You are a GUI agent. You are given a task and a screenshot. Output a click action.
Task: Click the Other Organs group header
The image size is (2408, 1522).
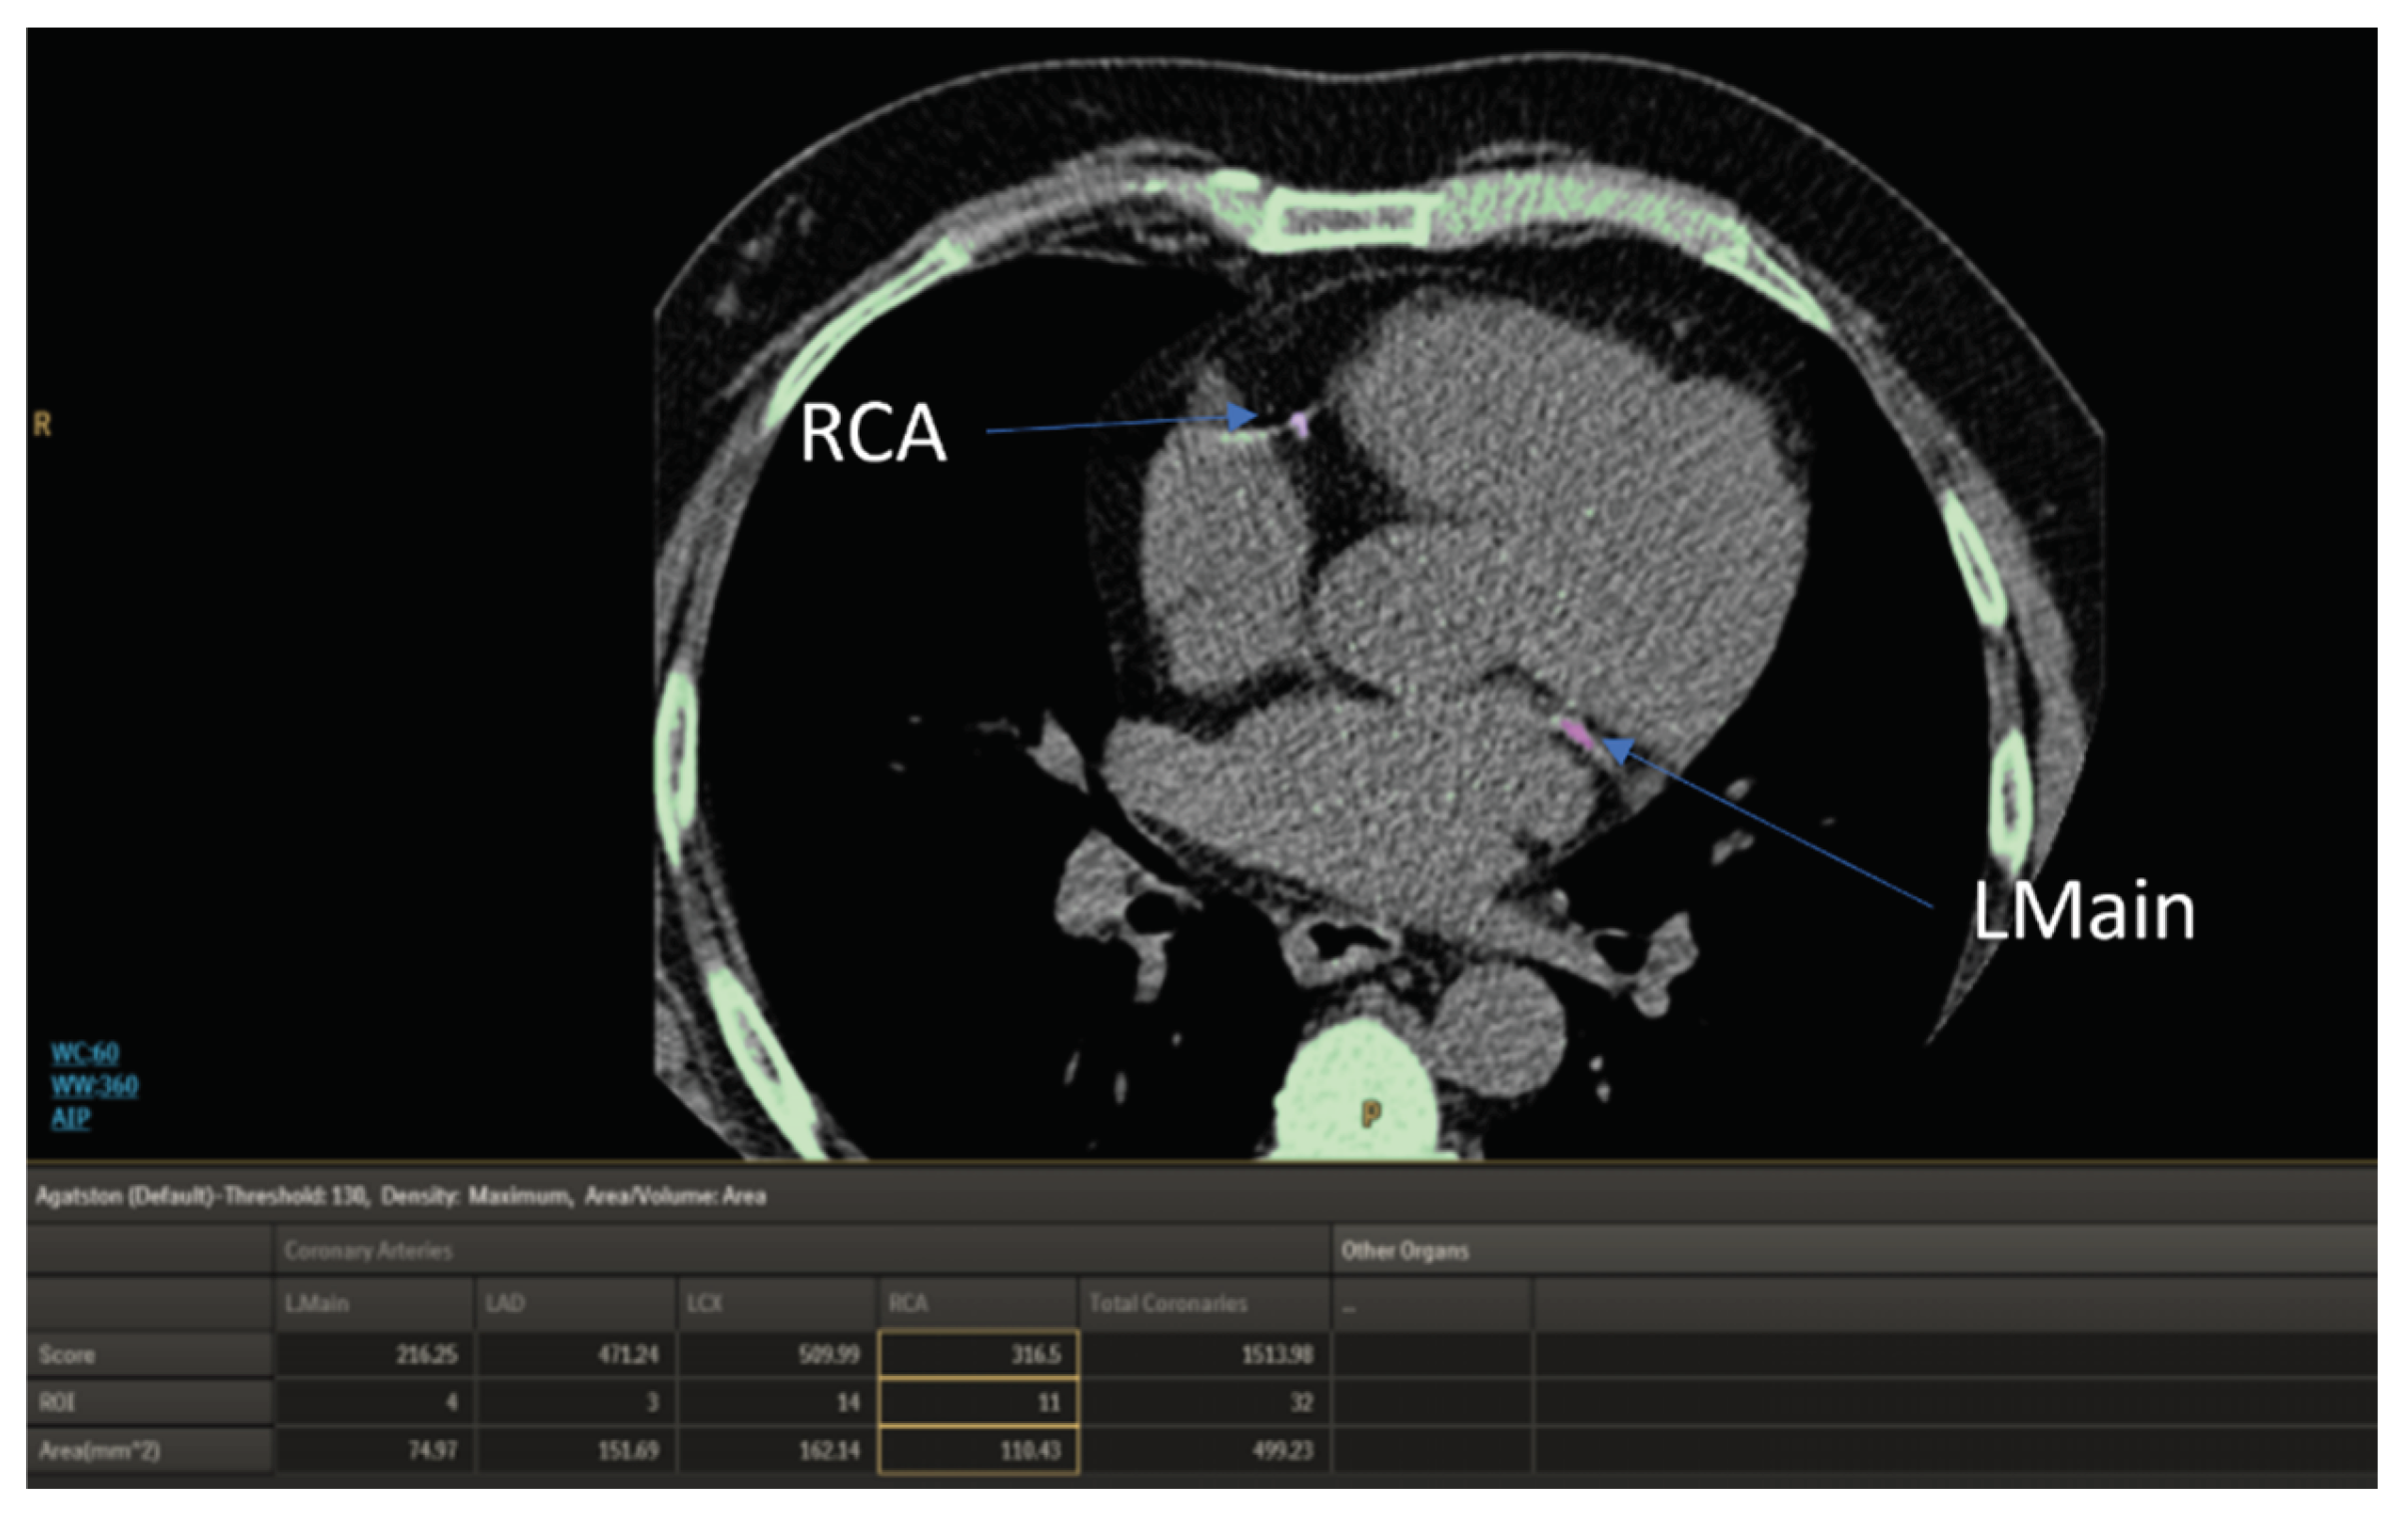click(1405, 1251)
